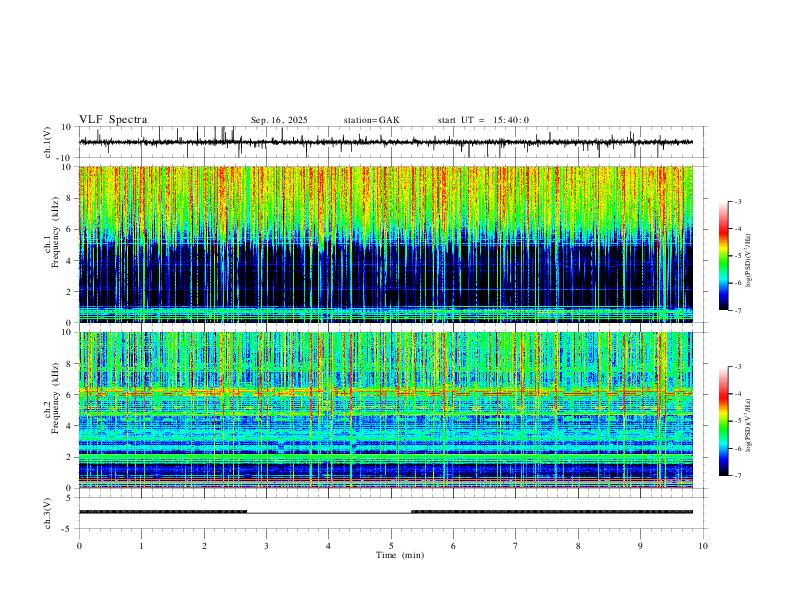Click the "-3" label on the lower colorbar
This screenshot has height=612, width=792.
coord(738,367)
